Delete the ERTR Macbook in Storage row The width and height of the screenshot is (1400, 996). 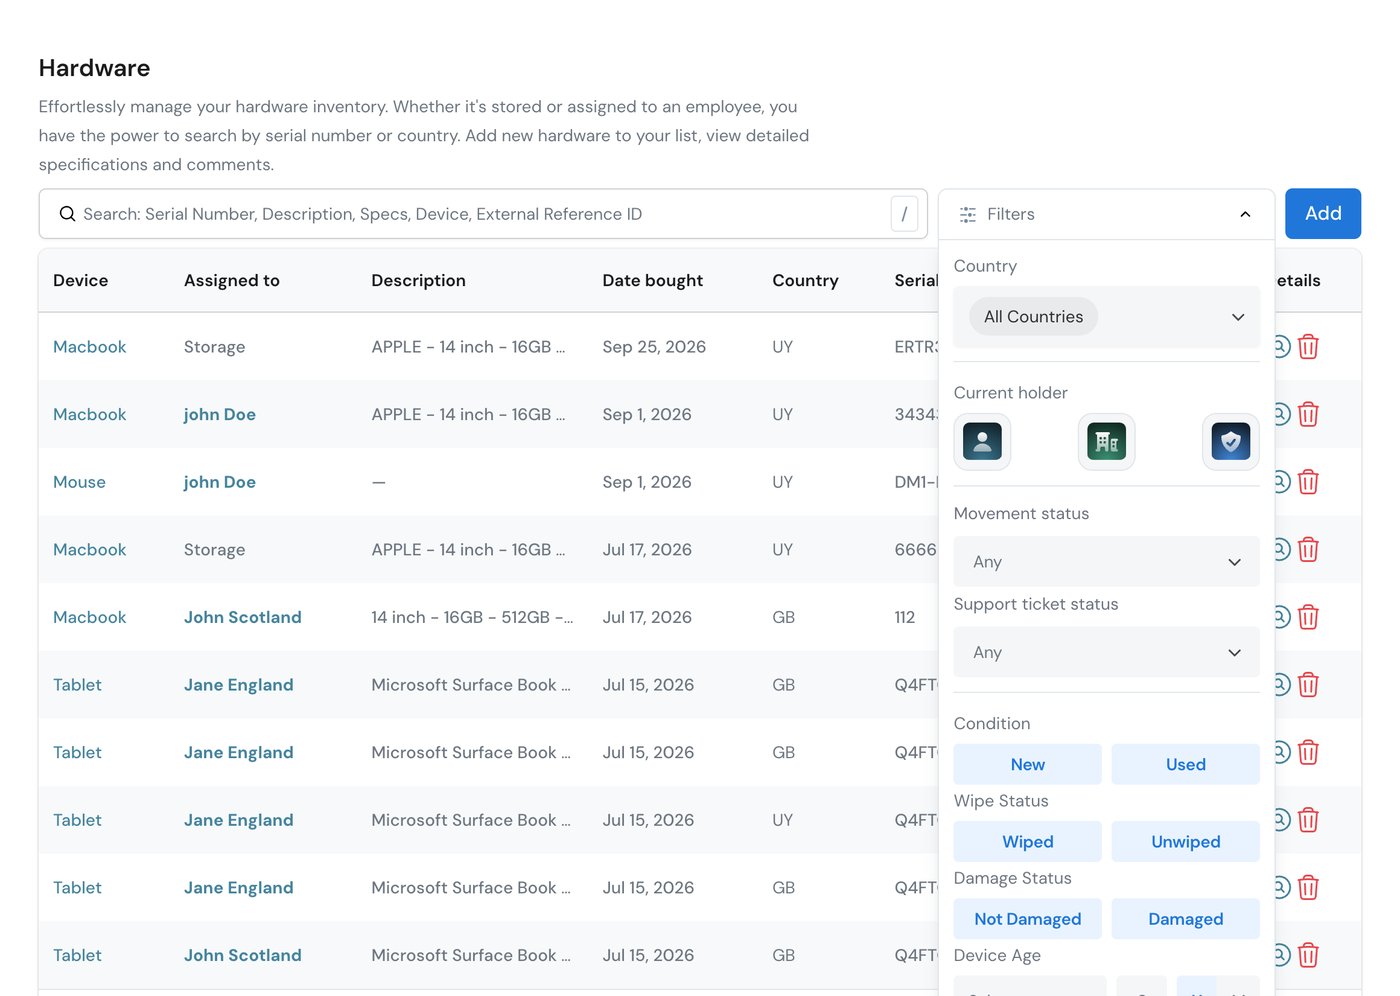pyautogui.click(x=1308, y=347)
